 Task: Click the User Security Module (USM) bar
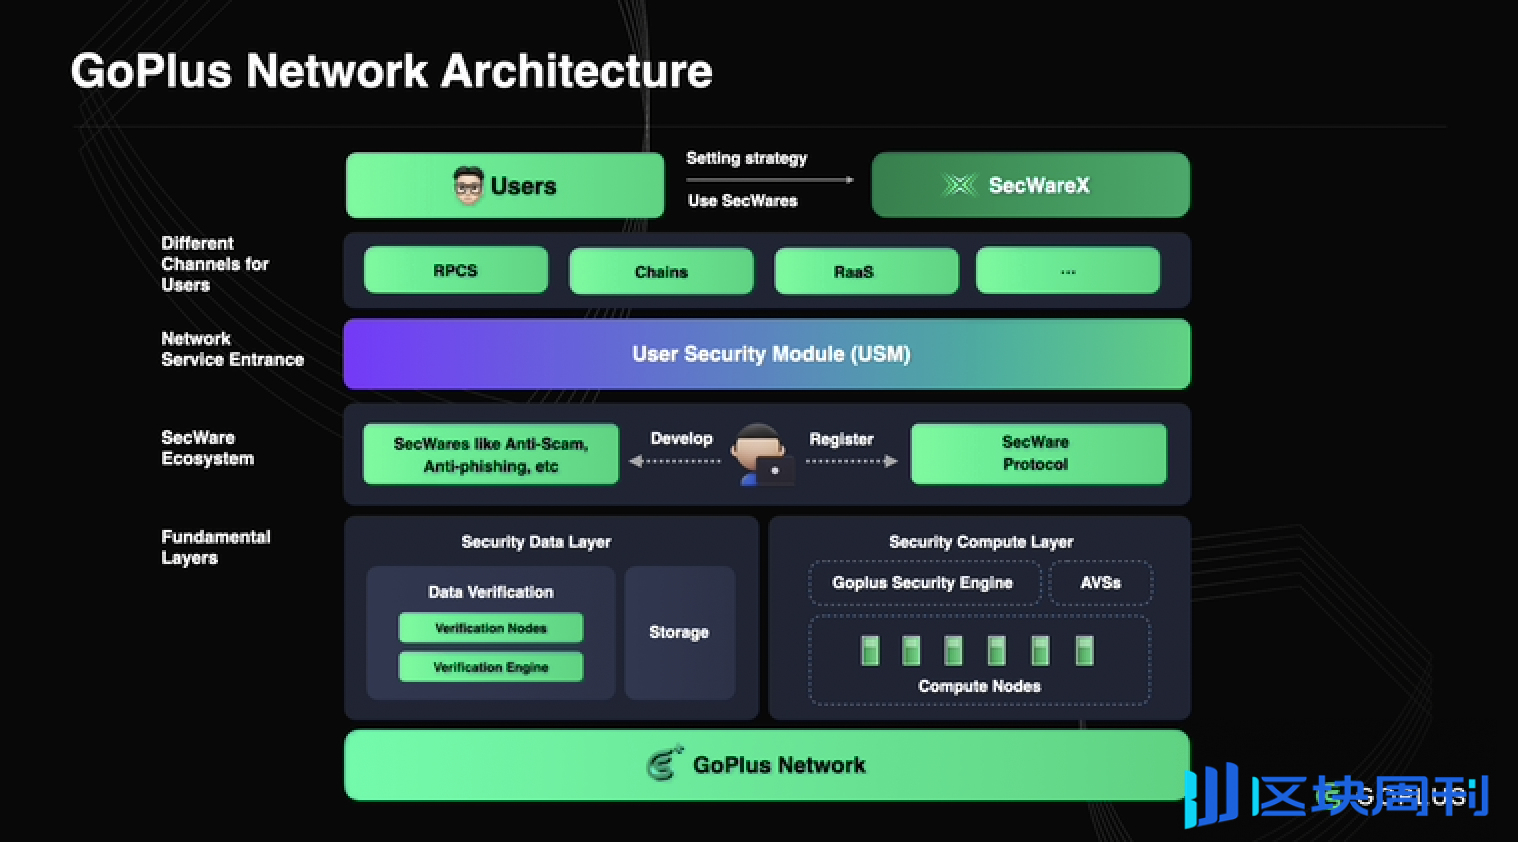[767, 354]
